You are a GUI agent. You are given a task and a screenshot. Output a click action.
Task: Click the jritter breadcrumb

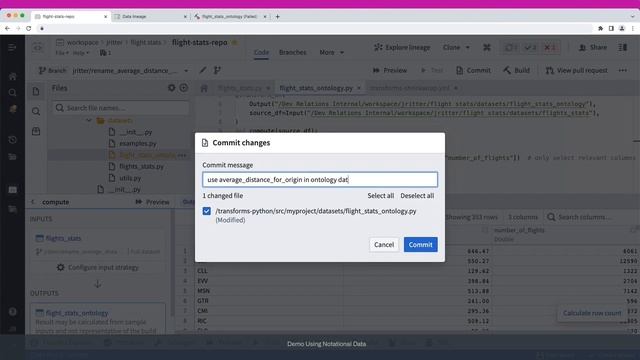pos(114,42)
